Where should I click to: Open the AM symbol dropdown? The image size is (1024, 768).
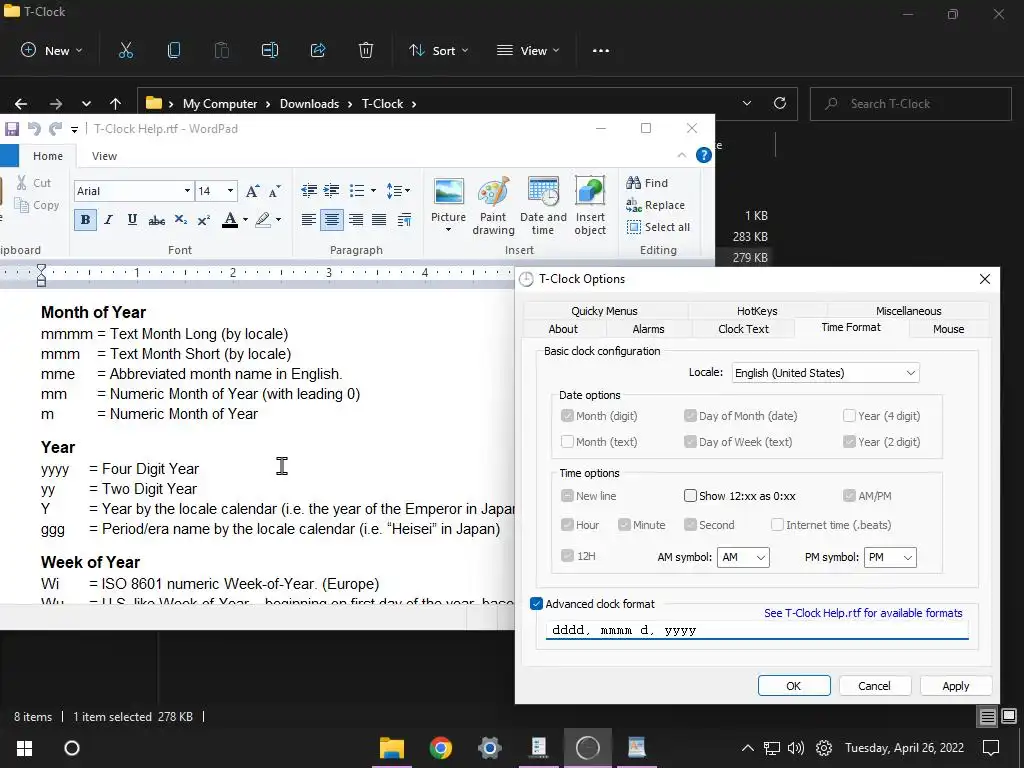[x=743, y=557]
